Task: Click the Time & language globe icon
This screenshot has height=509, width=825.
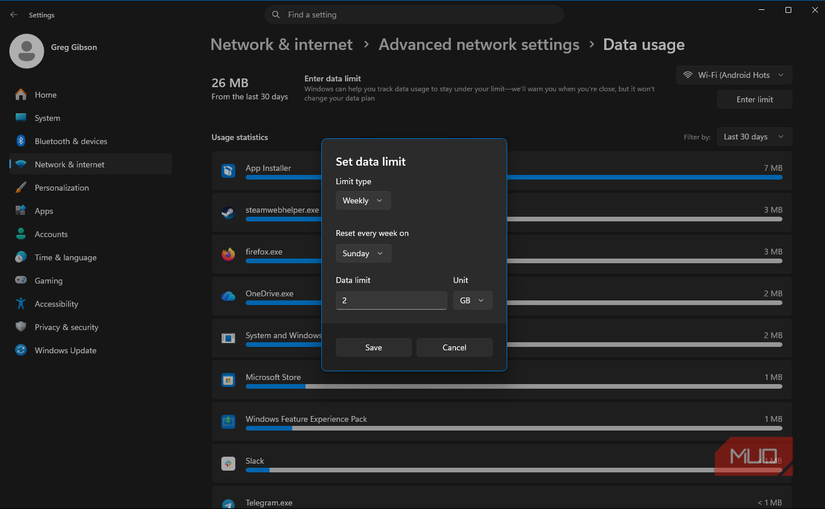Action: (x=21, y=257)
